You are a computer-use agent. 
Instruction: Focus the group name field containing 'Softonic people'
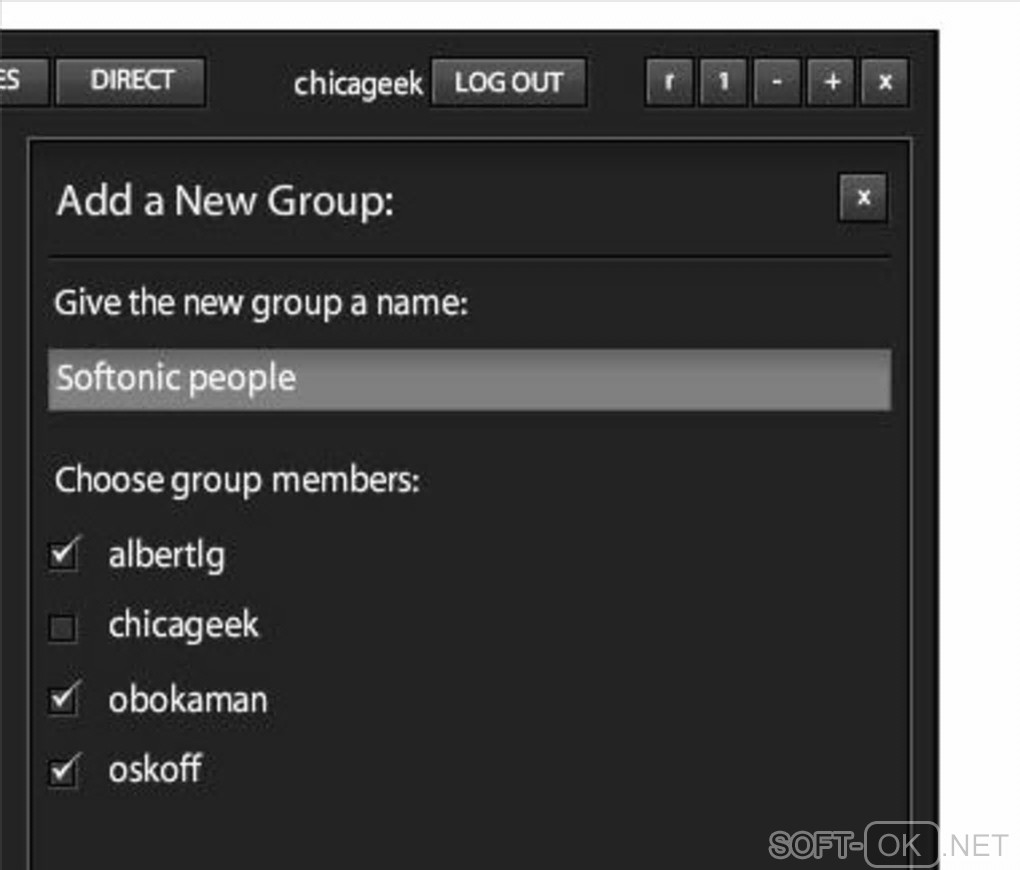tap(469, 379)
